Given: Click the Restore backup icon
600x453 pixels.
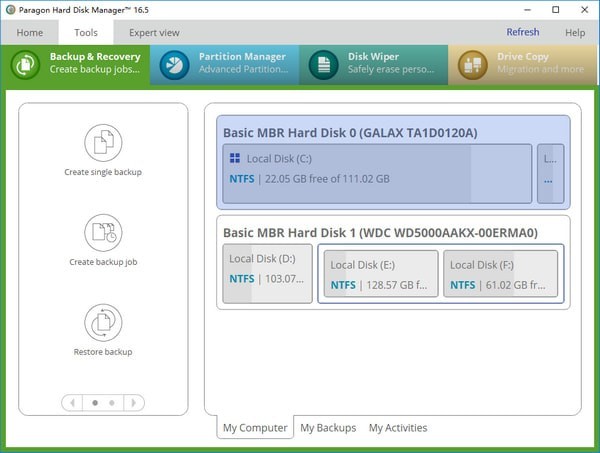Looking at the screenshot, I should (x=103, y=323).
